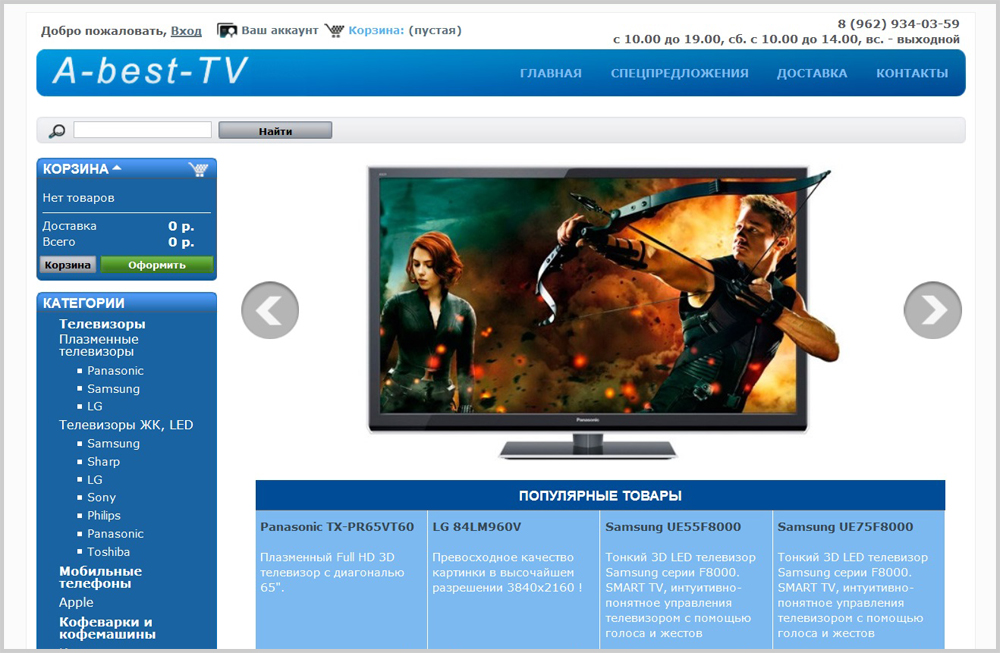
Task: Select the Philips brand category
Action: tap(104, 515)
